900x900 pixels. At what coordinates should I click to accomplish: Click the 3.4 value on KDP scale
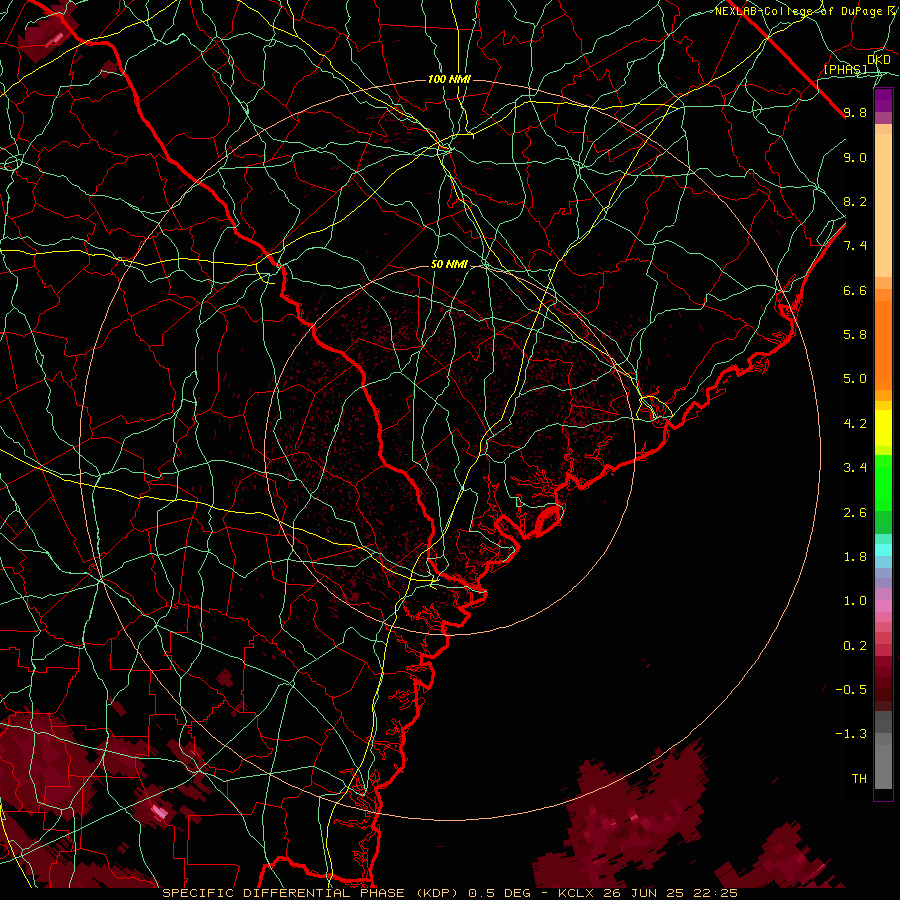(855, 468)
